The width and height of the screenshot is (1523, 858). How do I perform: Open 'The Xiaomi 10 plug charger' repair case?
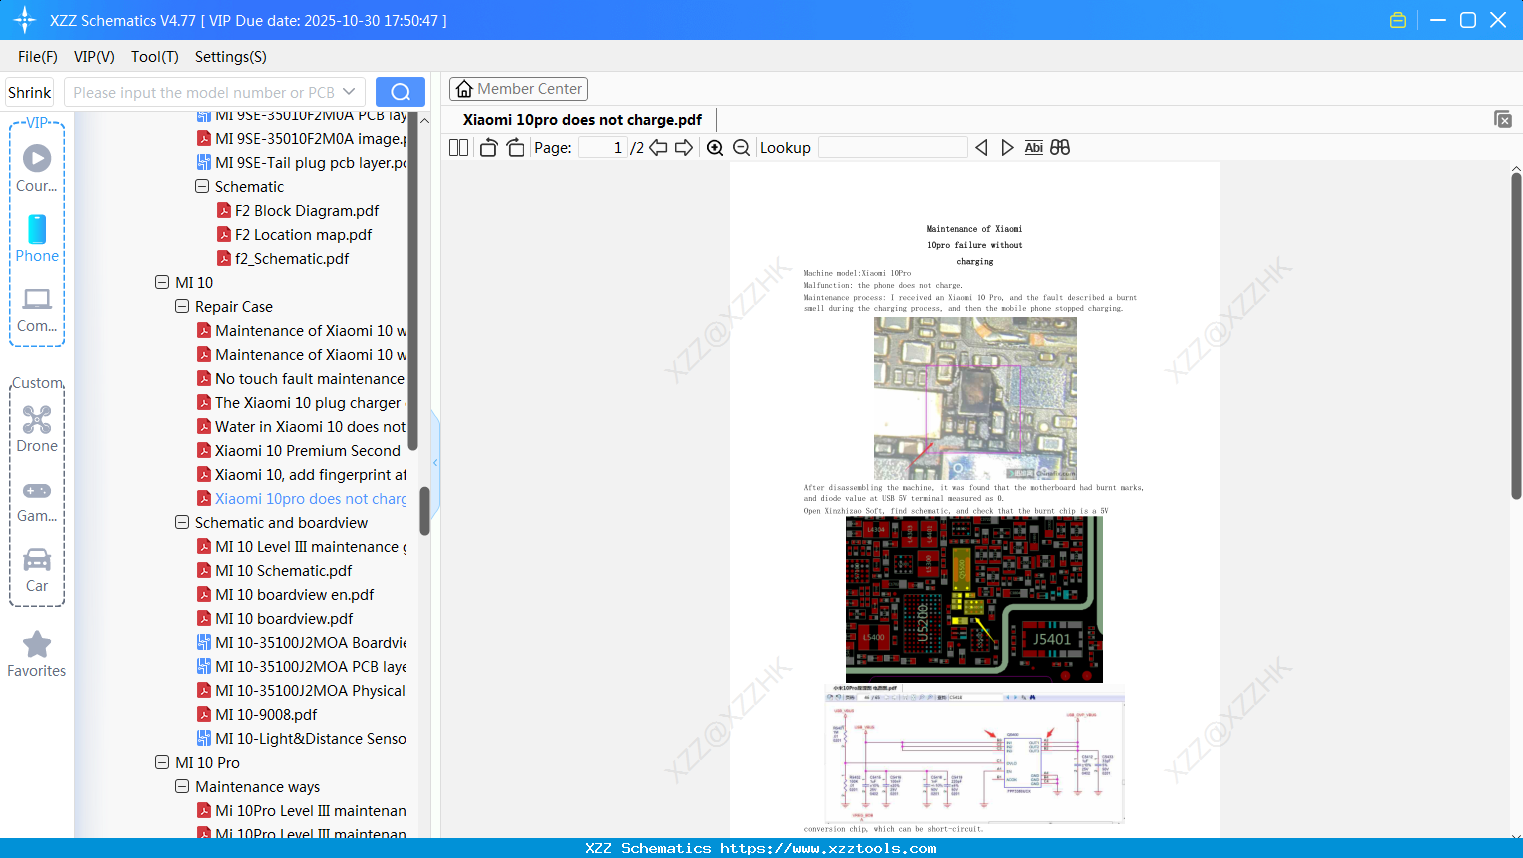point(301,403)
